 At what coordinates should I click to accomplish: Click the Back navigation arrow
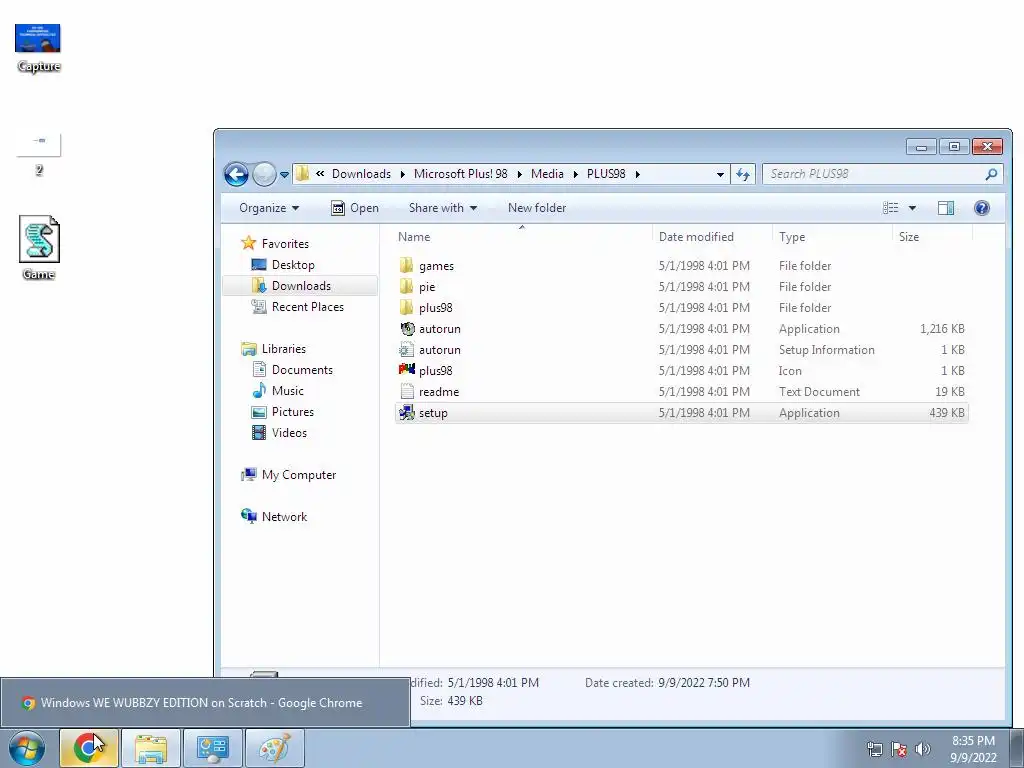pyautogui.click(x=236, y=174)
